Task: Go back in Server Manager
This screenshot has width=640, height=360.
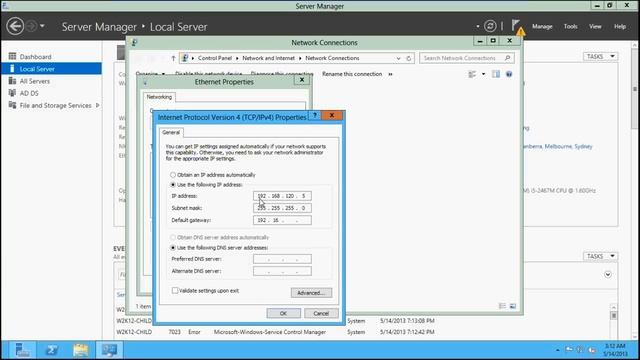Action: (x=15, y=27)
